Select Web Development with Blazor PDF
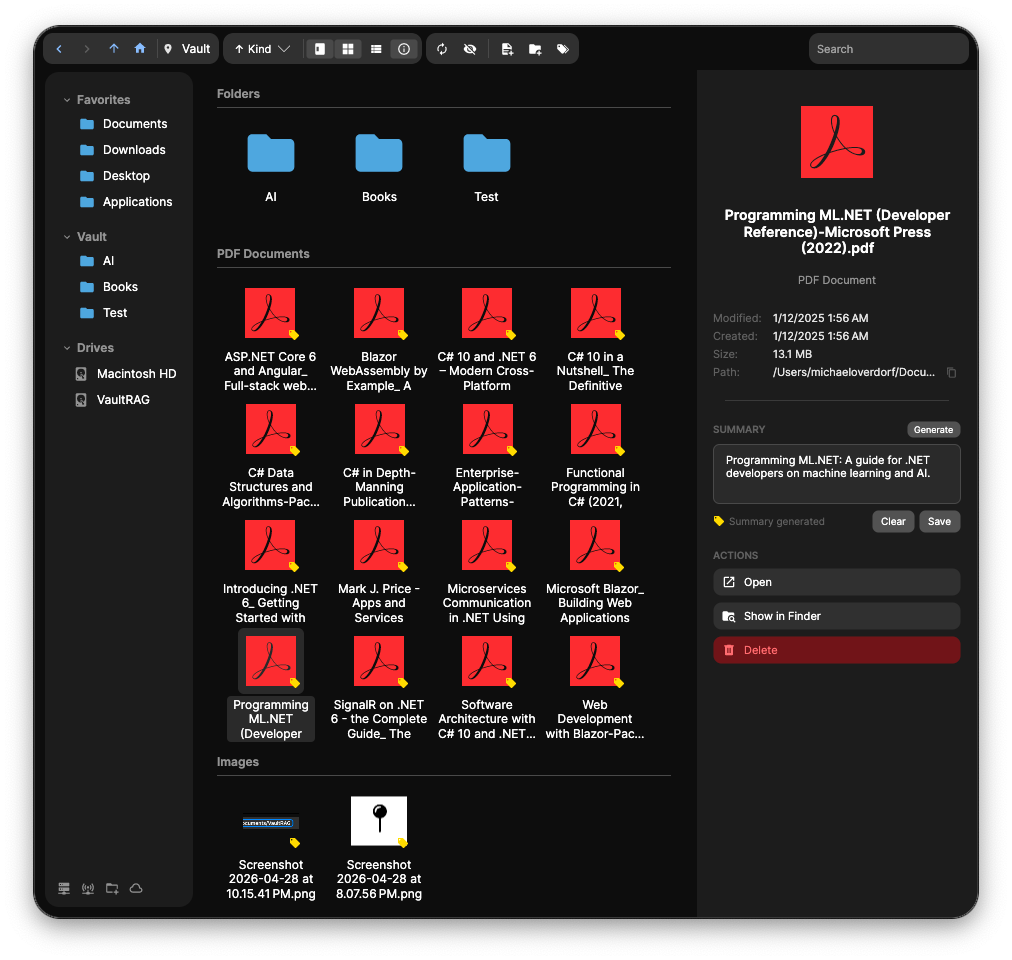The width and height of the screenshot is (1012, 960). (595, 661)
